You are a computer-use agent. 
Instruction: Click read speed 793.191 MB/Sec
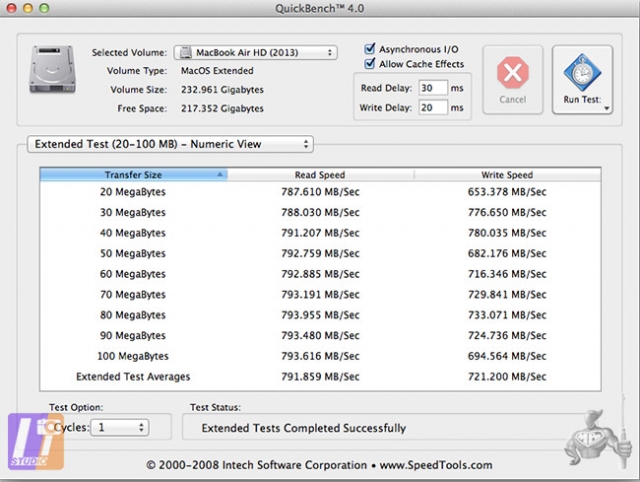coord(320,294)
